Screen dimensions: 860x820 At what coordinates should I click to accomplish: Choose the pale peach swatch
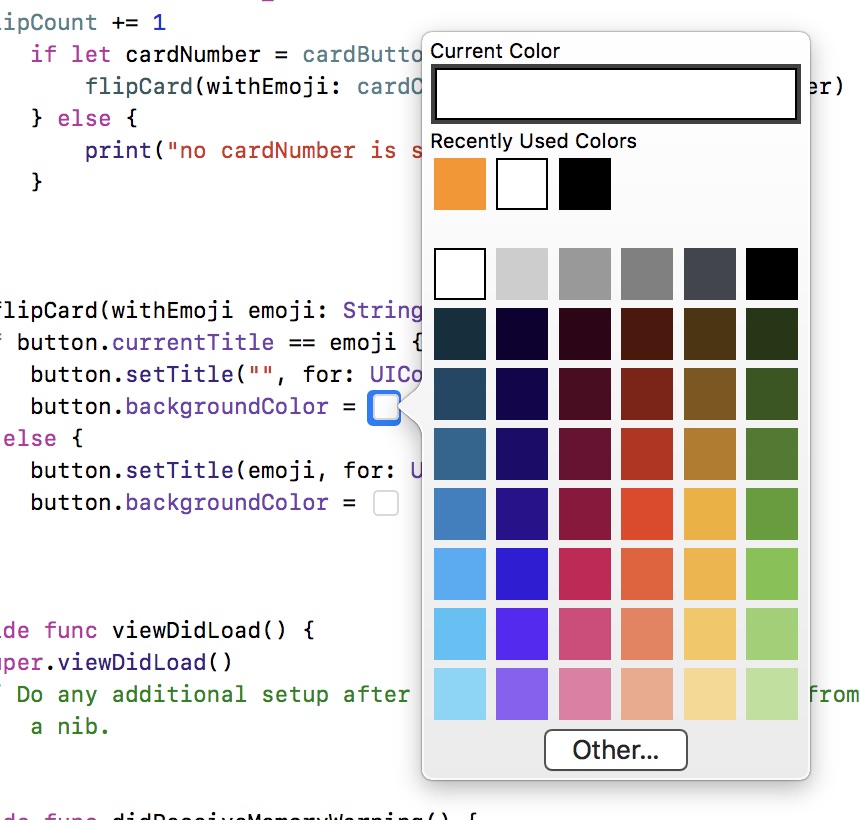pos(647,694)
